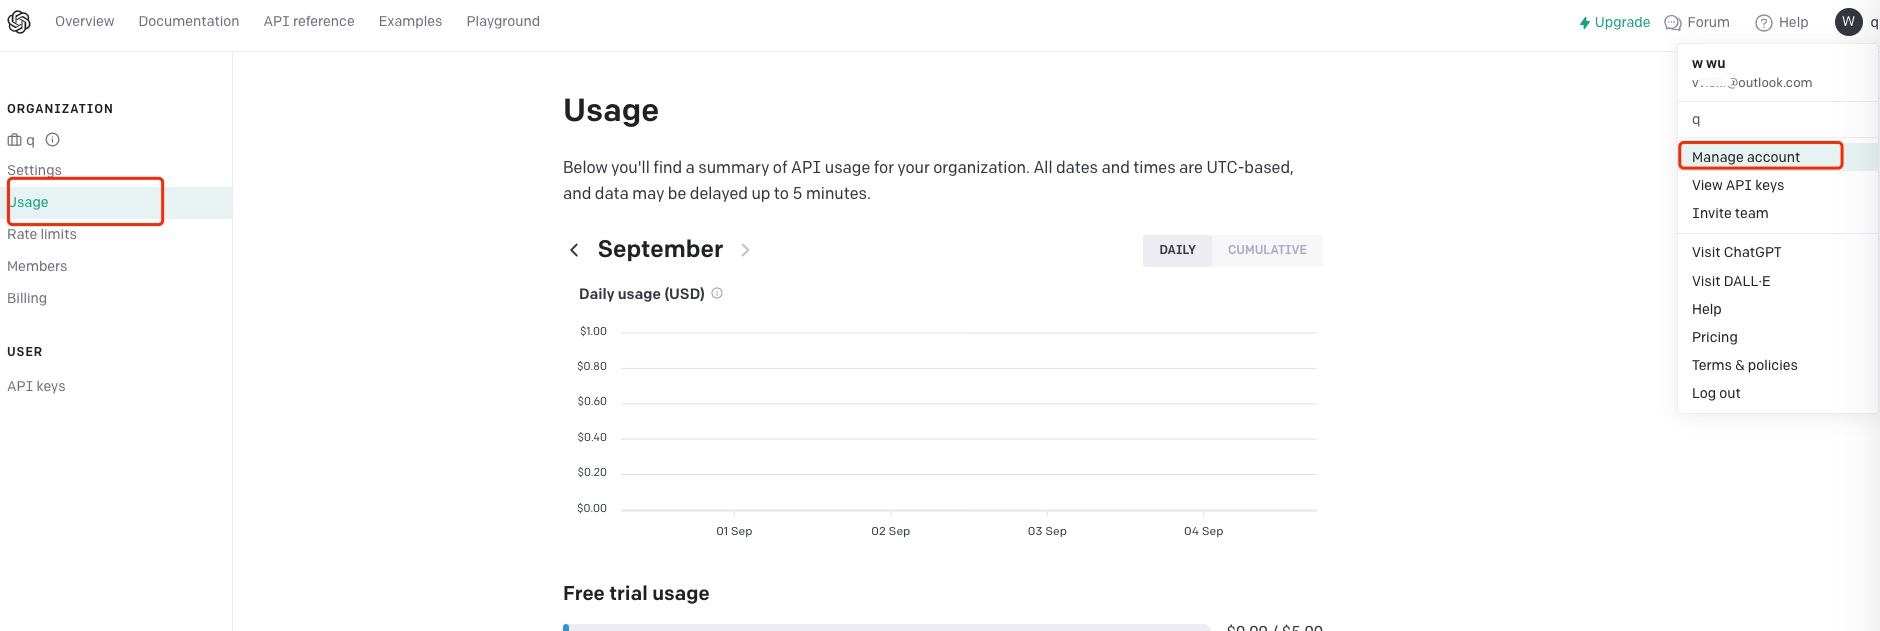
Task: Click the Daily usage info icon
Action: (717, 294)
